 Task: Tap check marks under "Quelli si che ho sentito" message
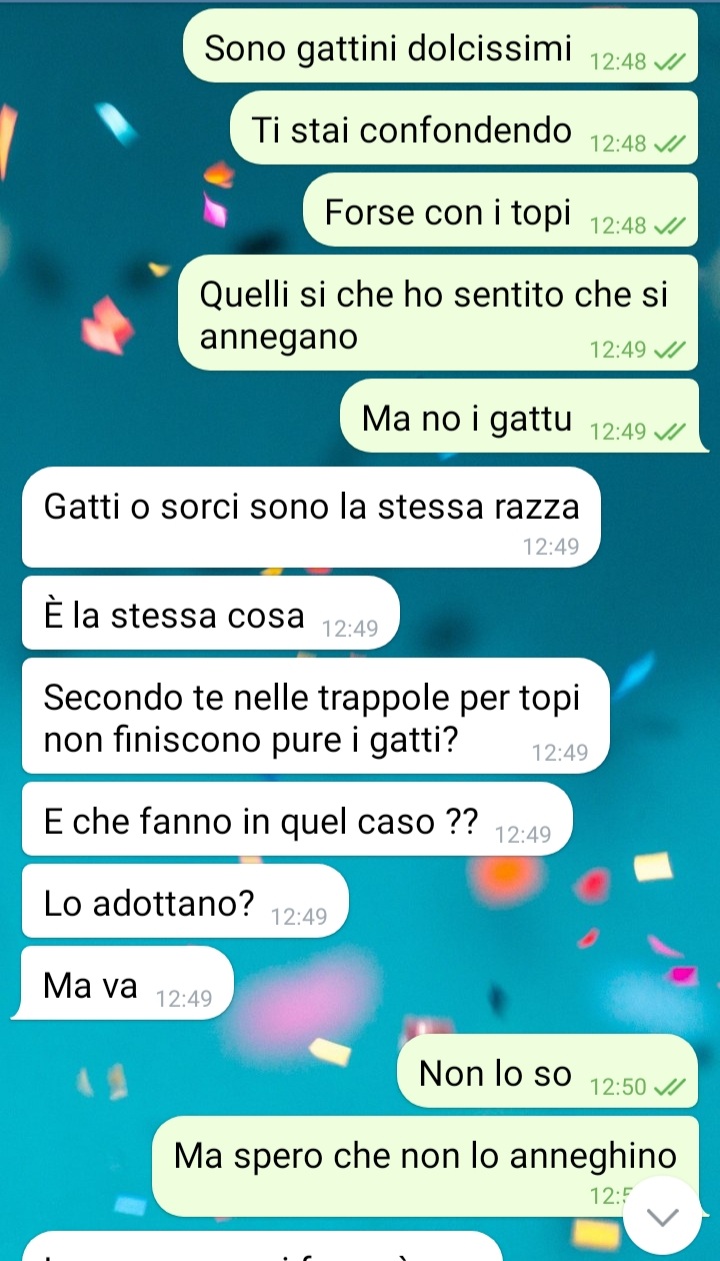coord(668,351)
